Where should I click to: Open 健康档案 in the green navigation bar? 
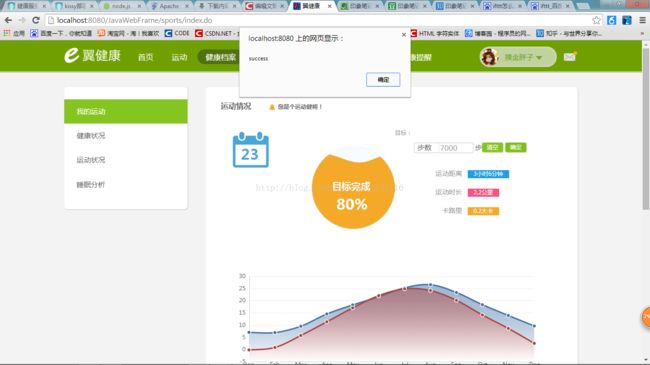click(x=220, y=57)
